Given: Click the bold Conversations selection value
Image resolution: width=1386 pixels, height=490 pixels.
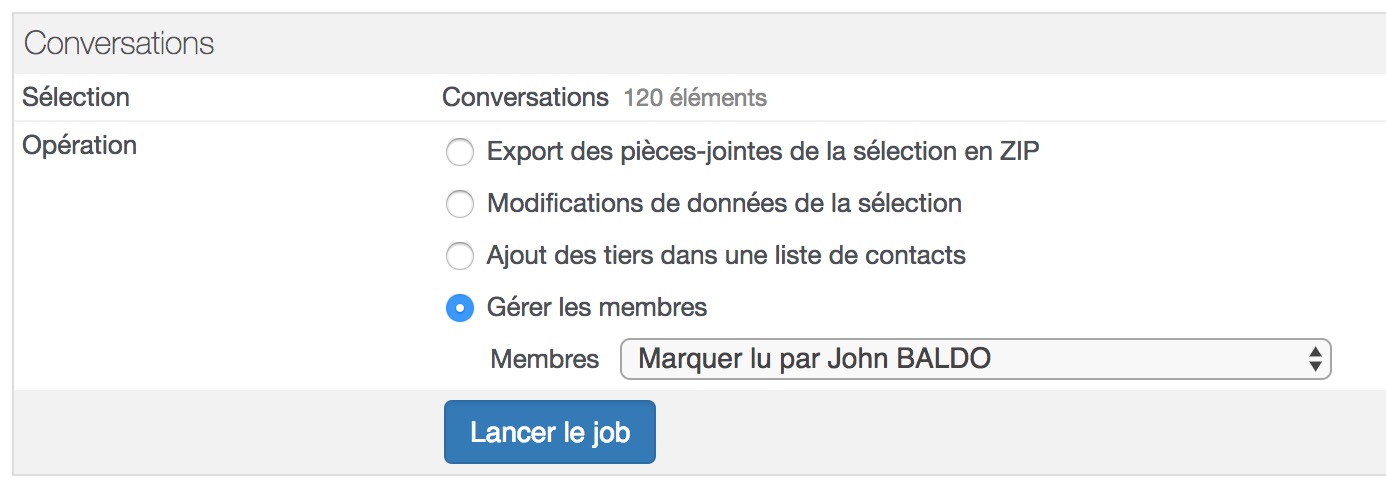Looking at the screenshot, I should (525, 97).
